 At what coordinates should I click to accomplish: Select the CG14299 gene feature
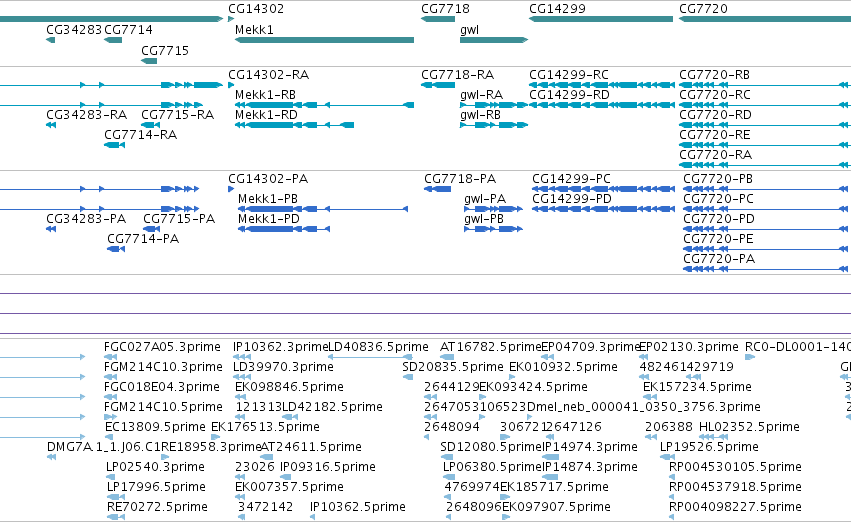[601, 19]
